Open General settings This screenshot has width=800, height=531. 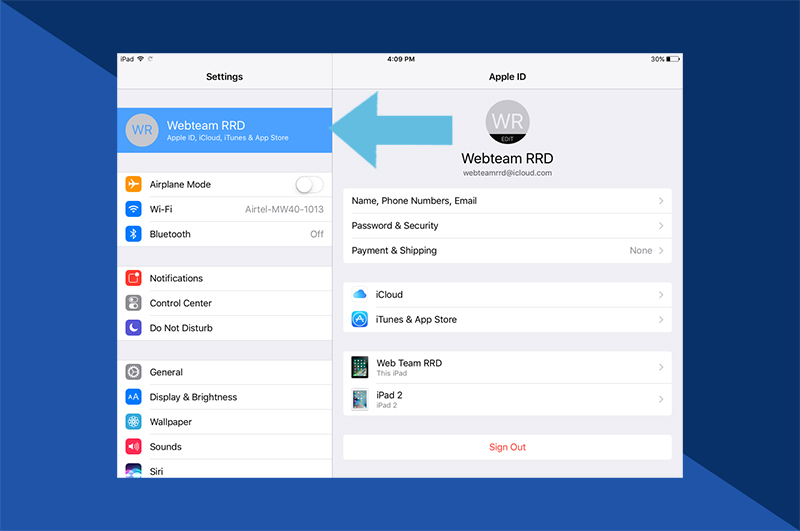224,372
